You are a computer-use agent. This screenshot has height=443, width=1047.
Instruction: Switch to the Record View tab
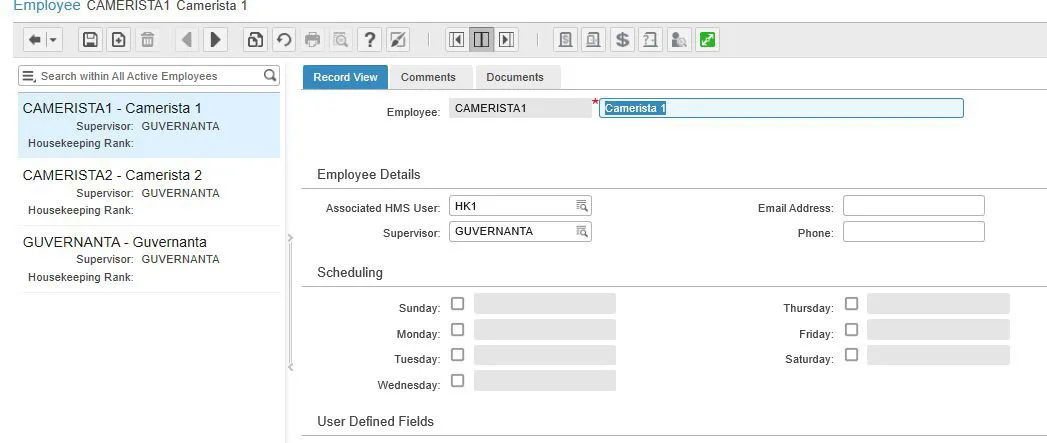coord(345,77)
